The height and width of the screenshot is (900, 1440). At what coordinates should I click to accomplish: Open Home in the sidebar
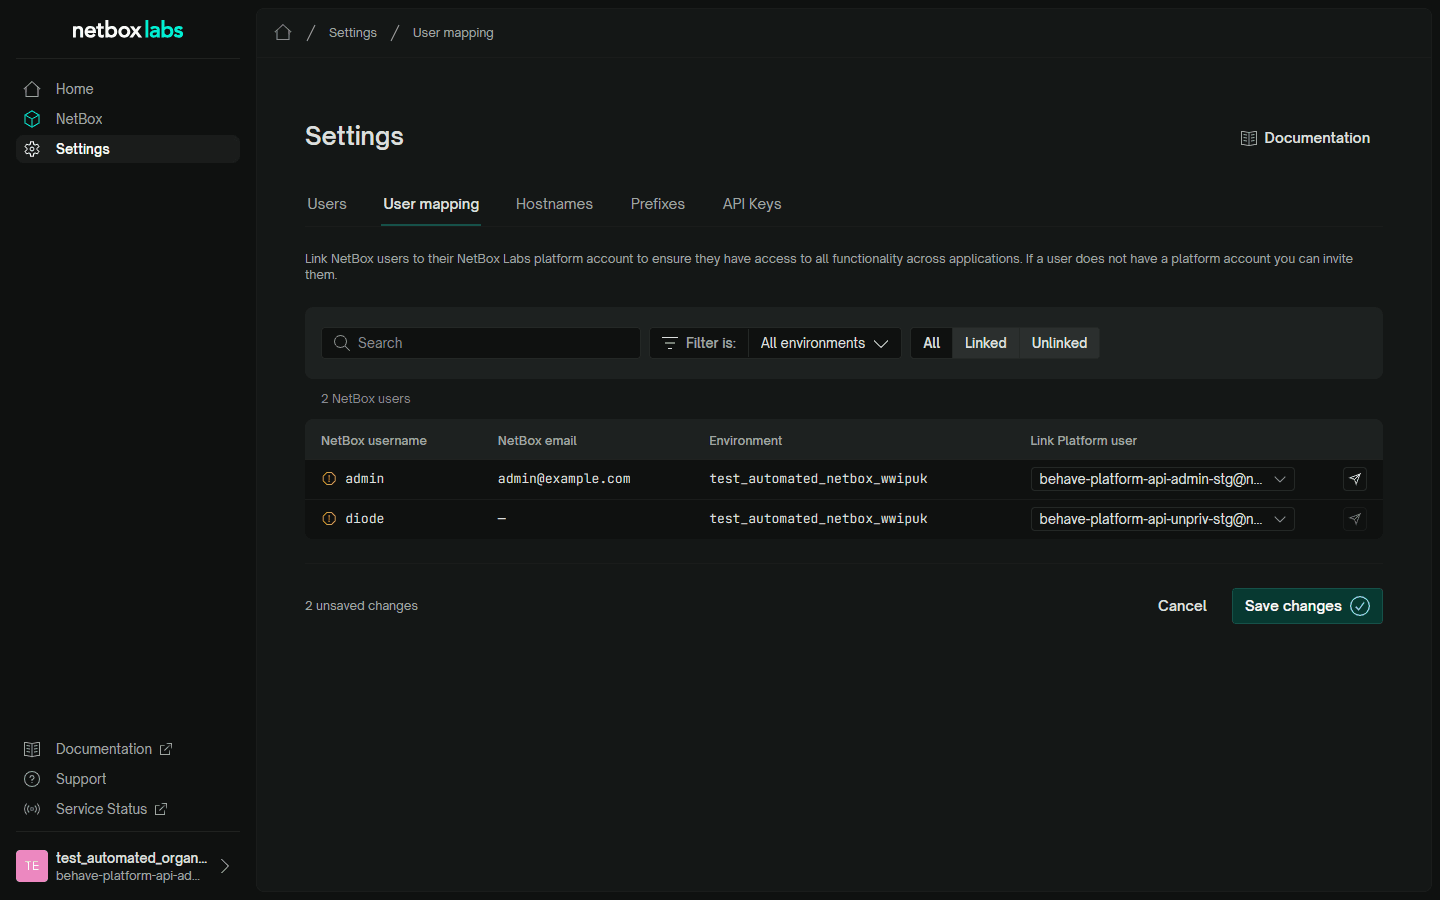[x=128, y=89]
